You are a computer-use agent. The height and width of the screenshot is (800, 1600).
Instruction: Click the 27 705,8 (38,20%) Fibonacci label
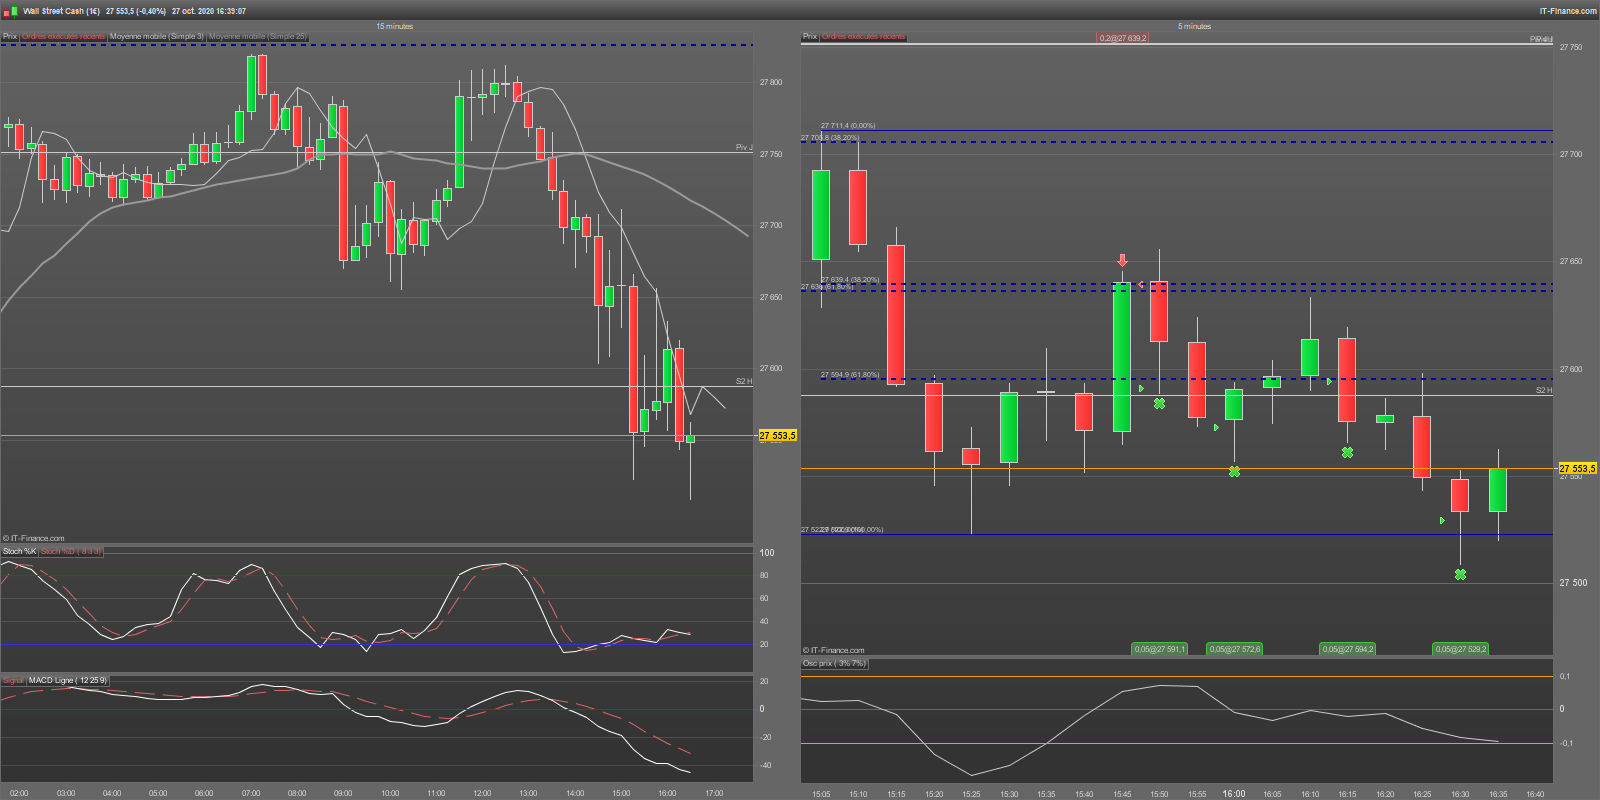pyautogui.click(x=830, y=138)
